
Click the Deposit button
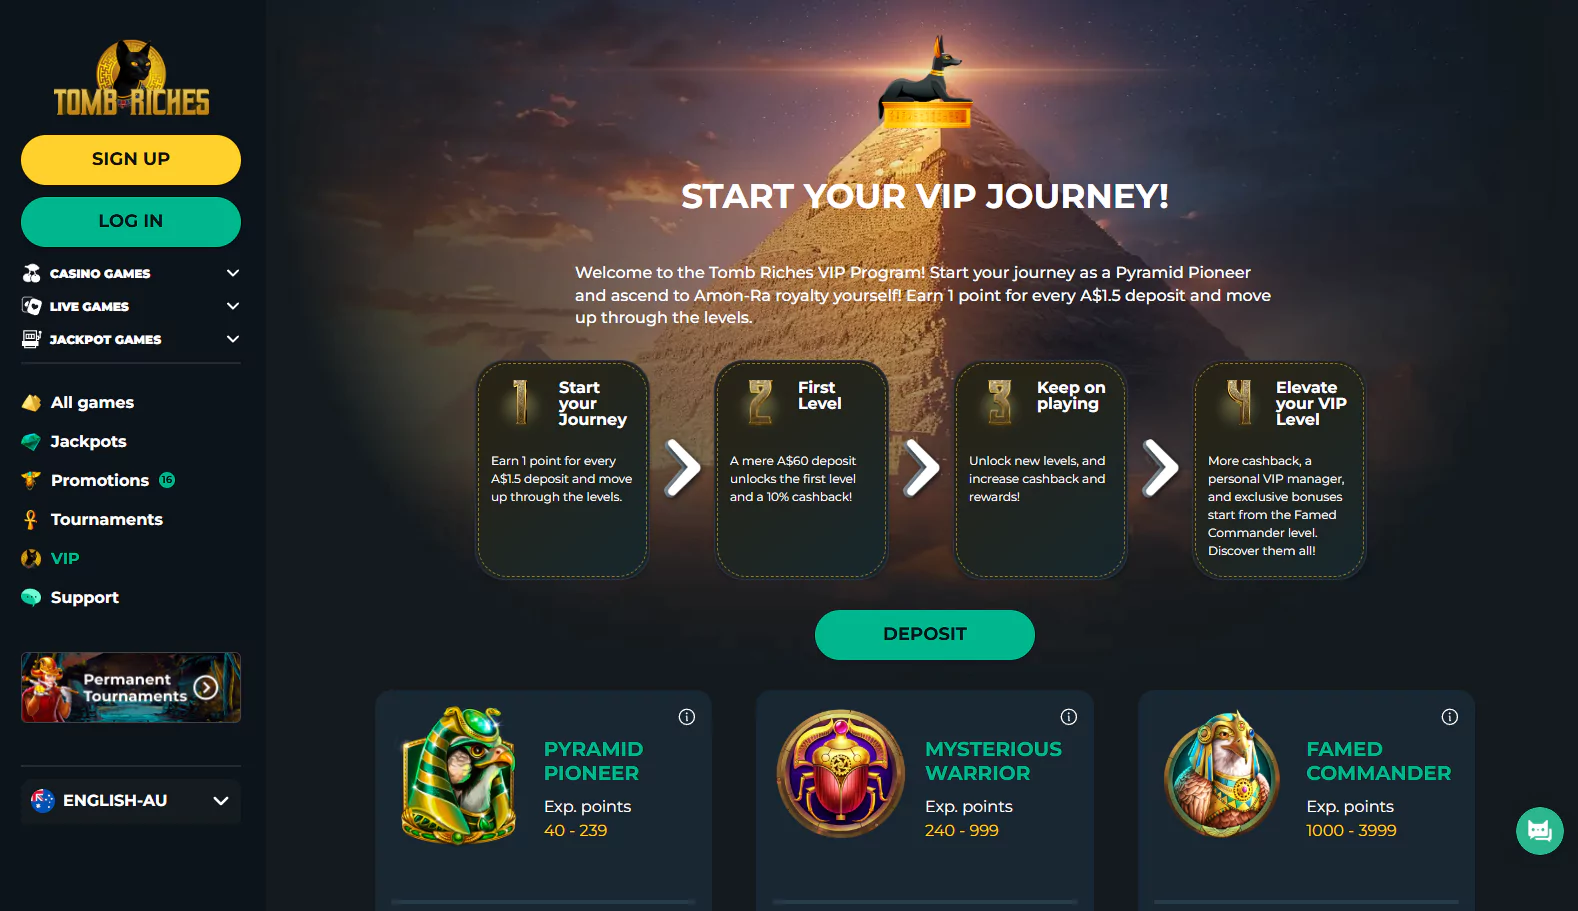(925, 635)
